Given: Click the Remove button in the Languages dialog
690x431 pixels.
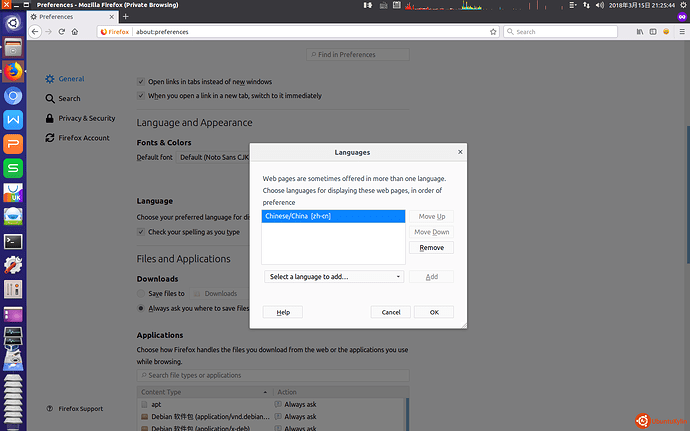Looking at the screenshot, I should (x=431, y=247).
